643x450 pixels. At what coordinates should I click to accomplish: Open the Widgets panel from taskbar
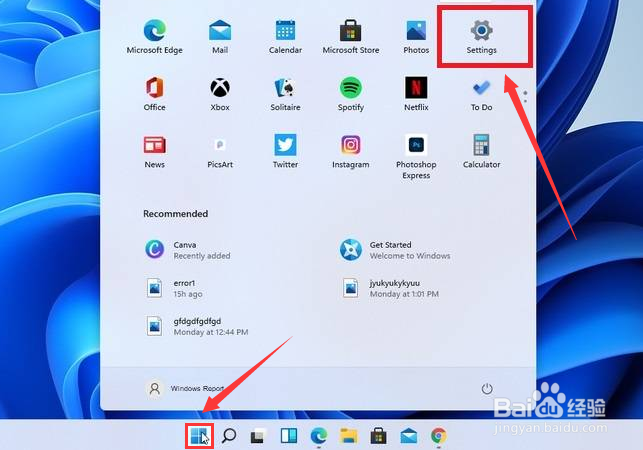point(289,436)
